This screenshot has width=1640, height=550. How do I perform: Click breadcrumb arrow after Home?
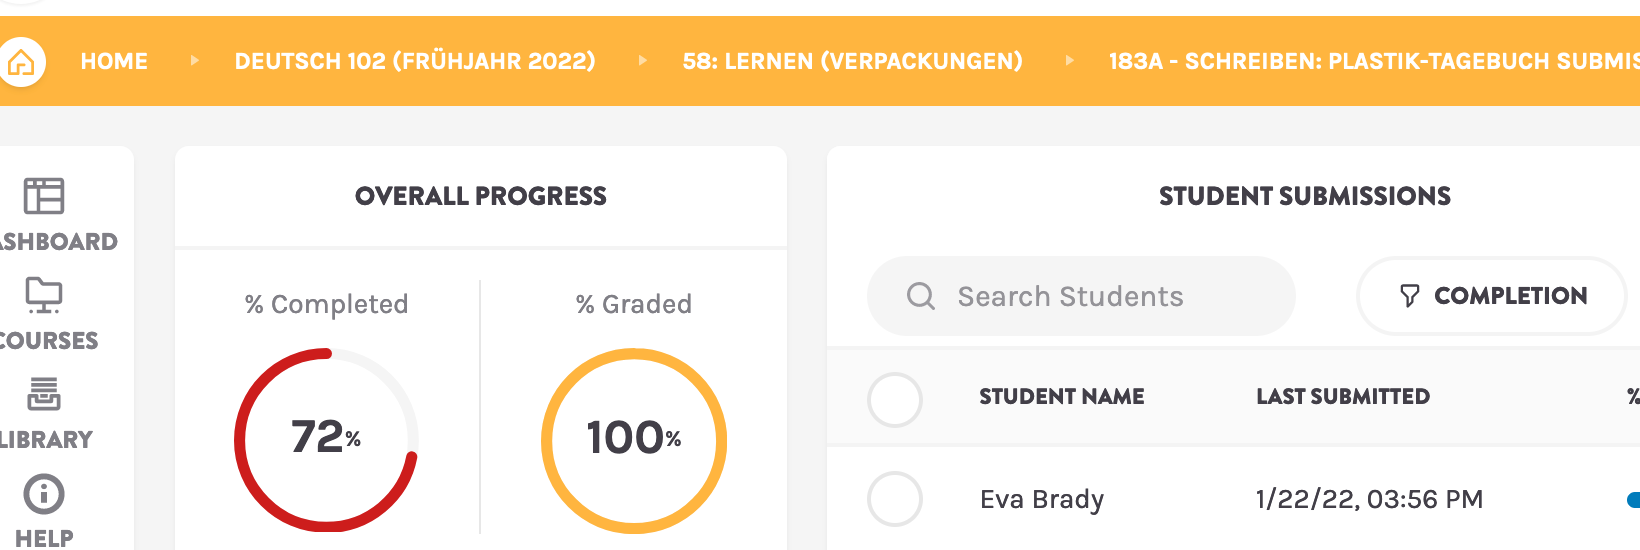point(195,61)
